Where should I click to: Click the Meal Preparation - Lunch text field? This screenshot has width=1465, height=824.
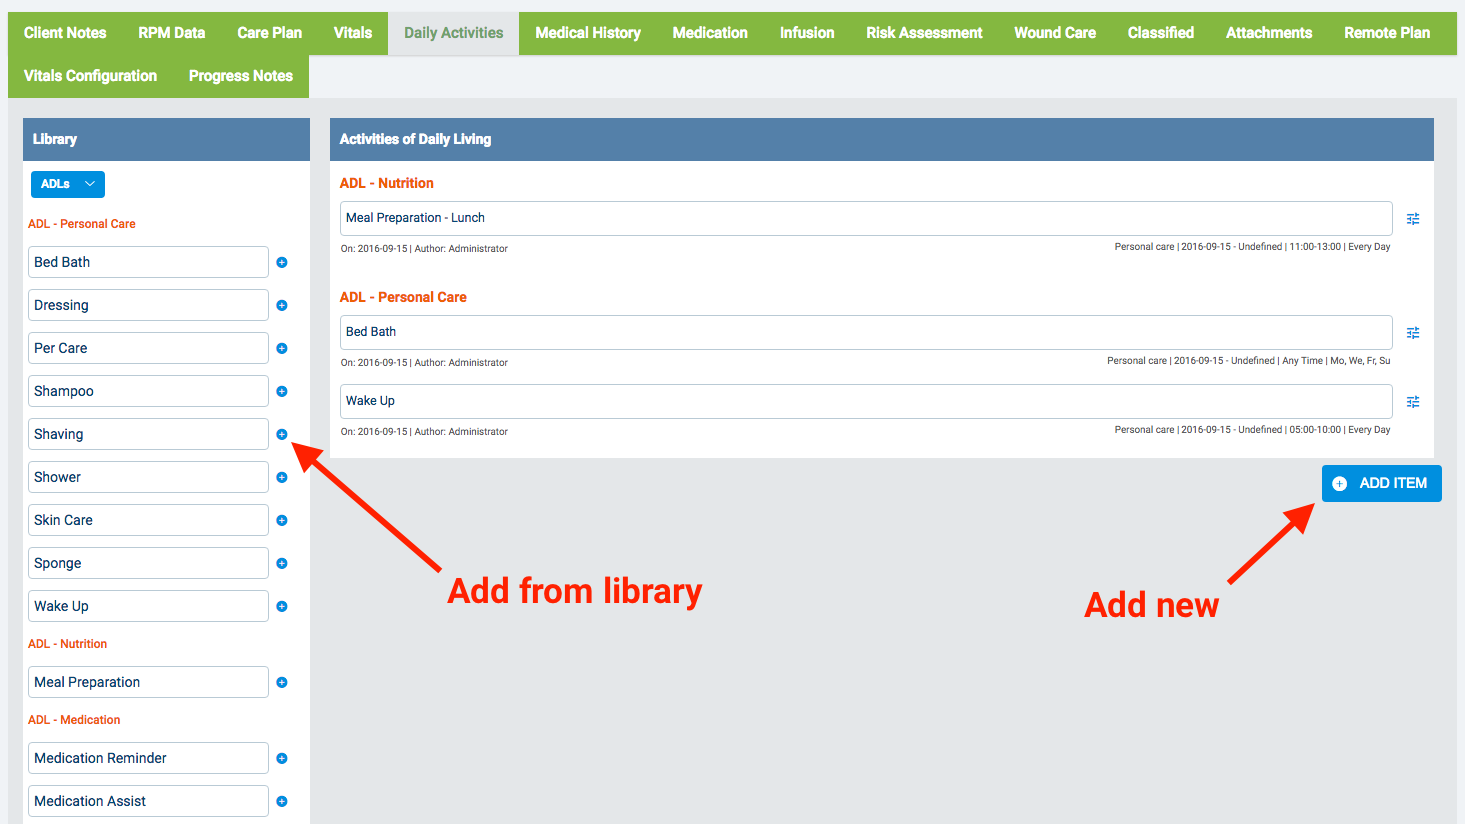pyautogui.click(x=865, y=218)
